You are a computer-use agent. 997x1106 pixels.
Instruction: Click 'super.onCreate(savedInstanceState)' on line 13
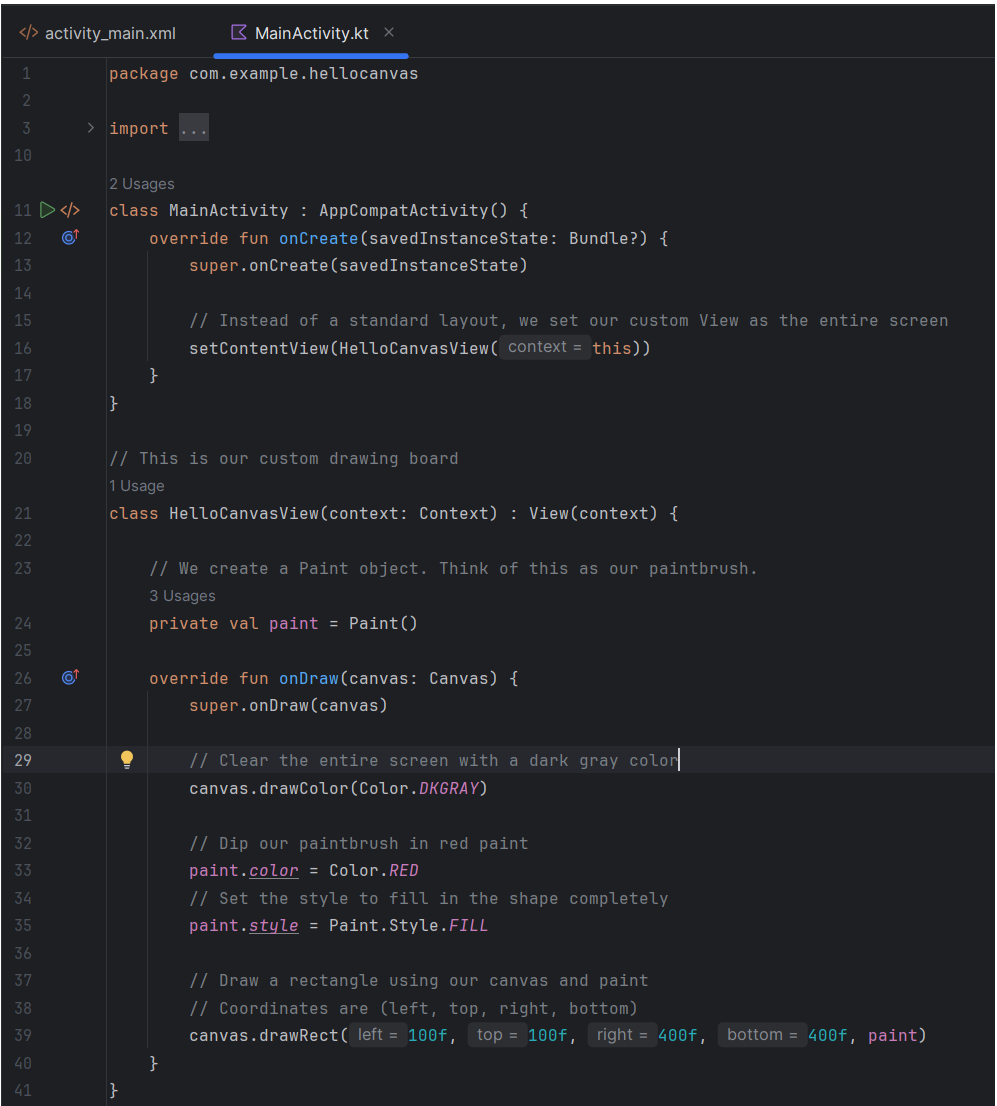coord(358,265)
